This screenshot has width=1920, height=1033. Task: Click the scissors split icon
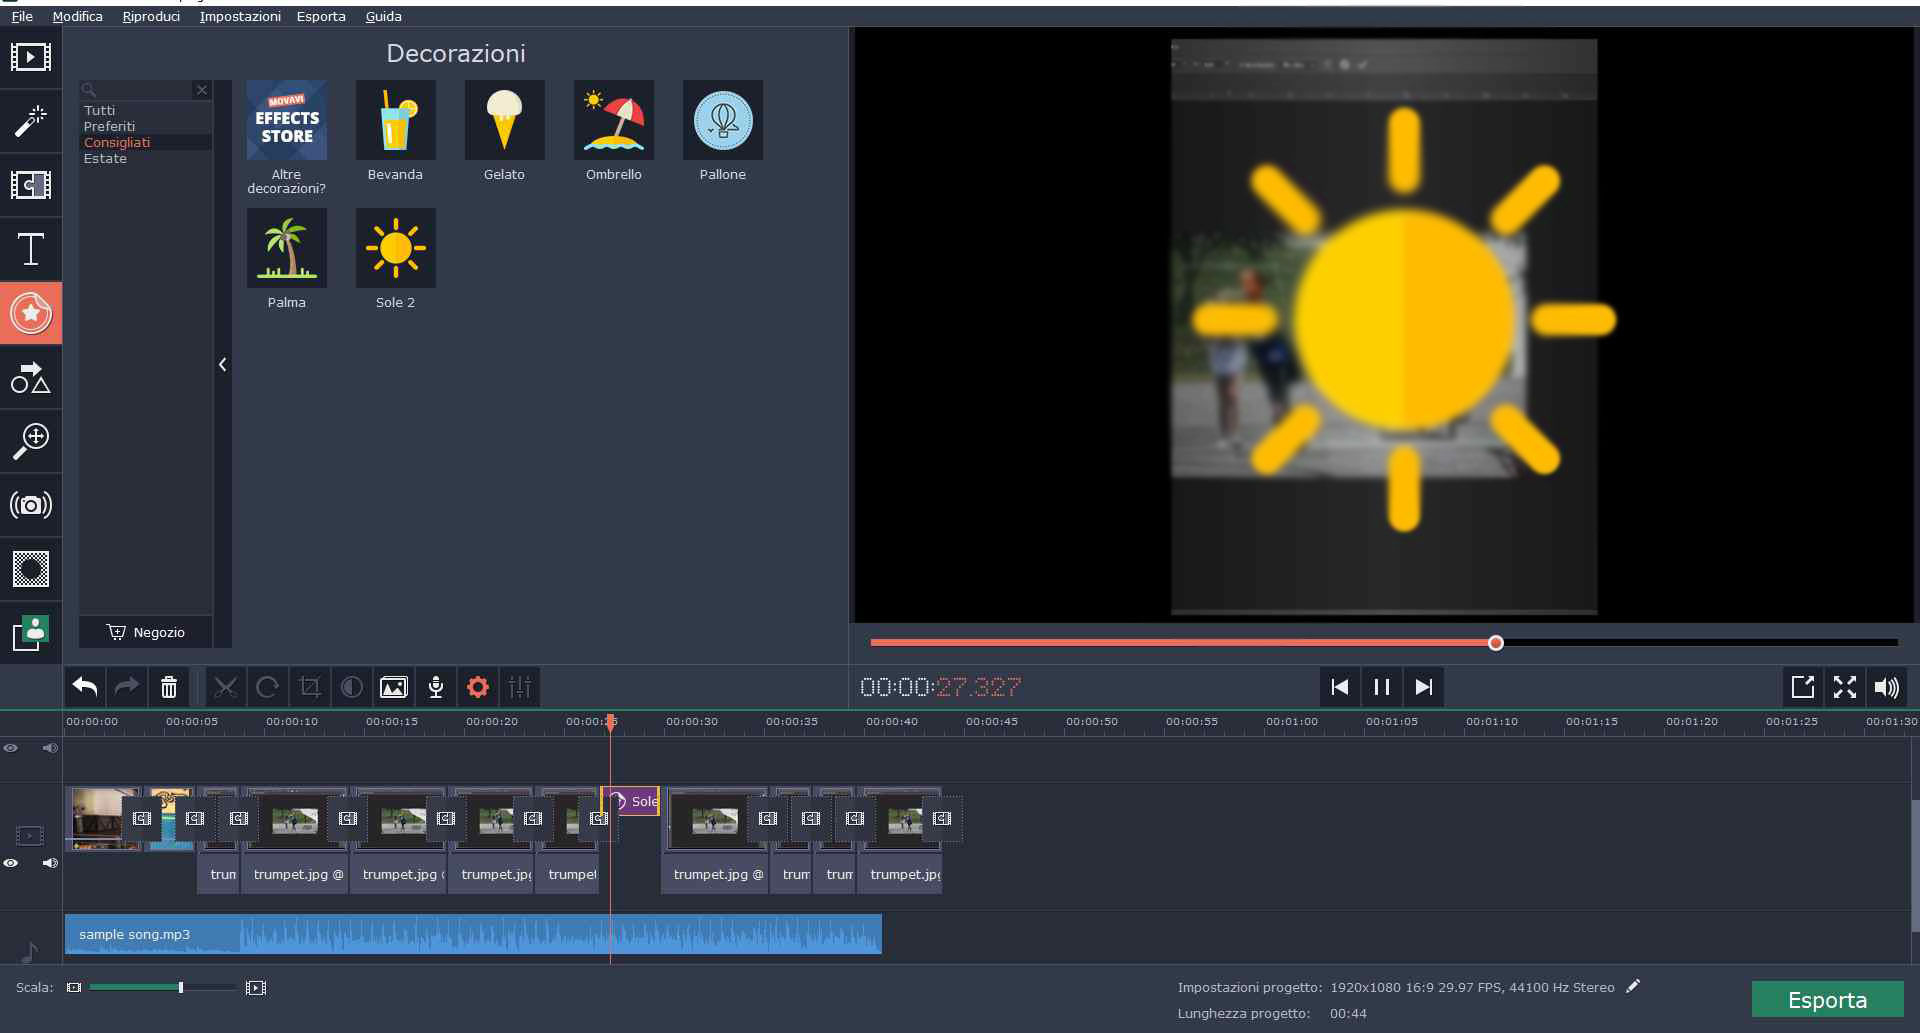click(x=226, y=687)
